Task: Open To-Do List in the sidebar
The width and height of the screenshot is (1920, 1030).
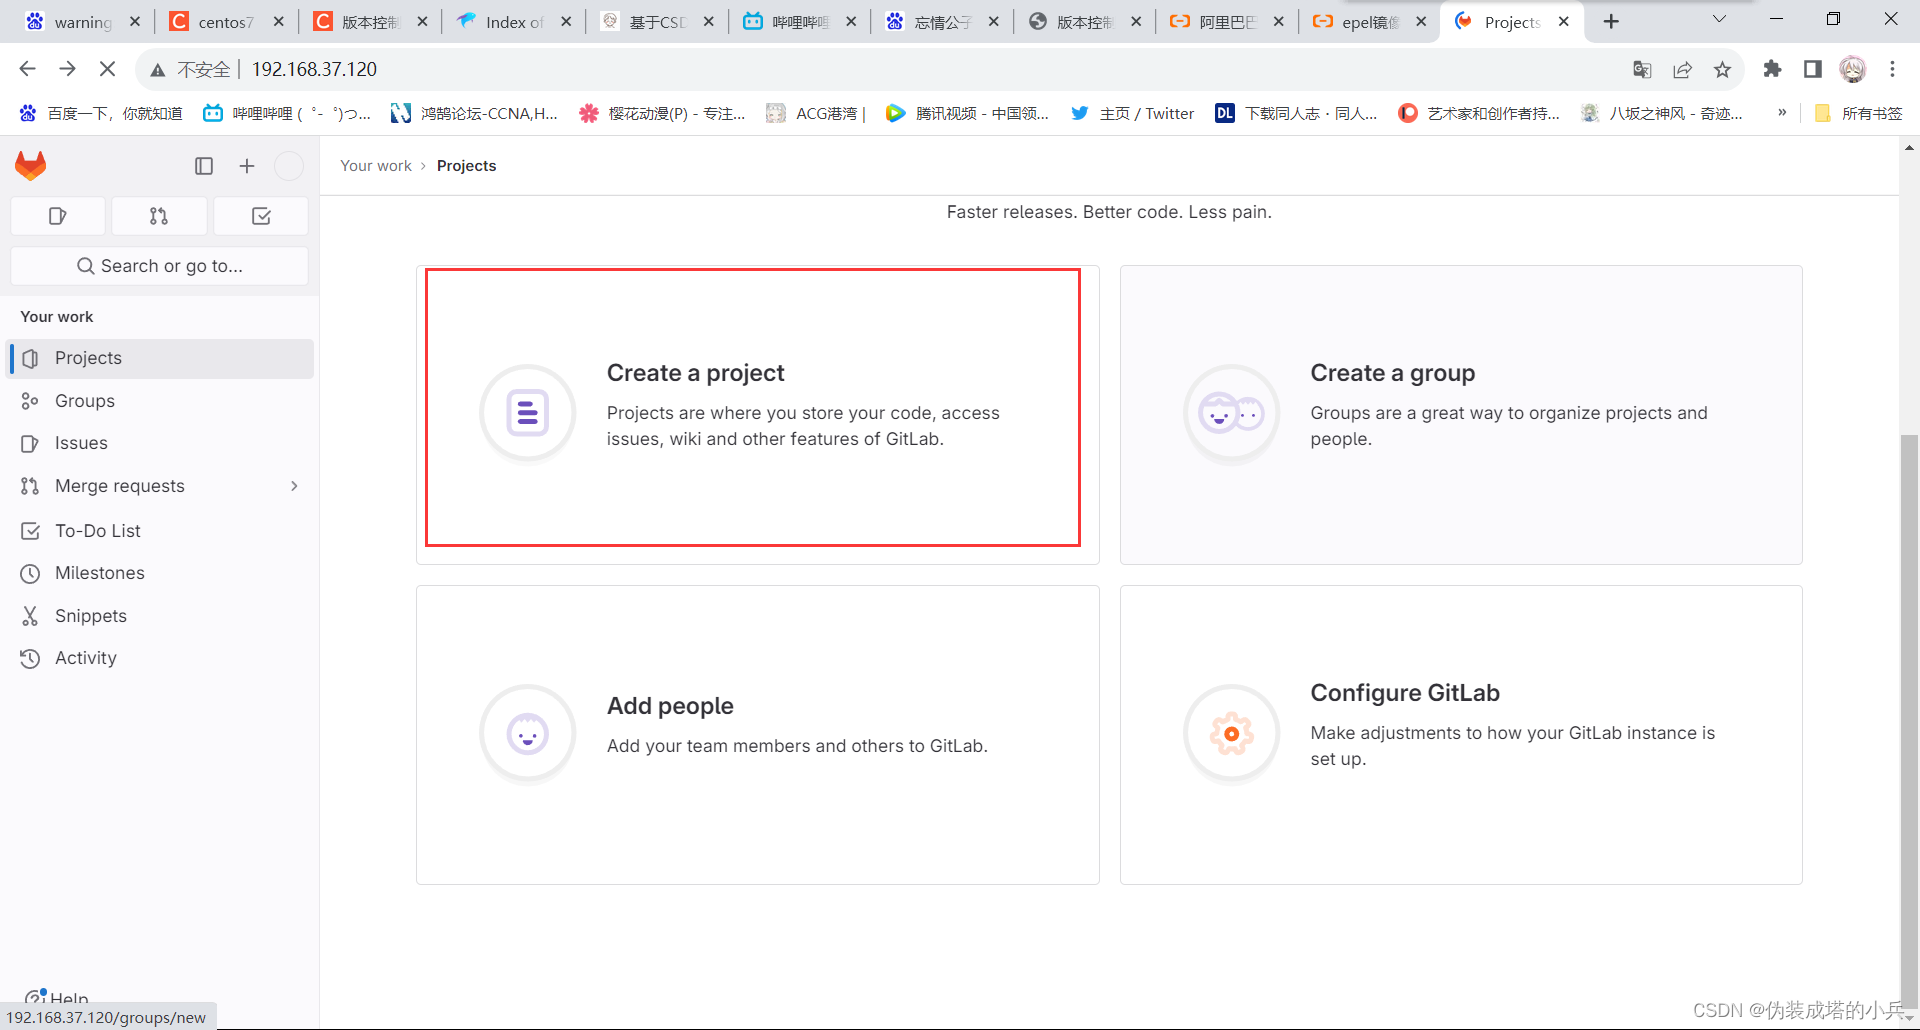Action: tap(161, 531)
